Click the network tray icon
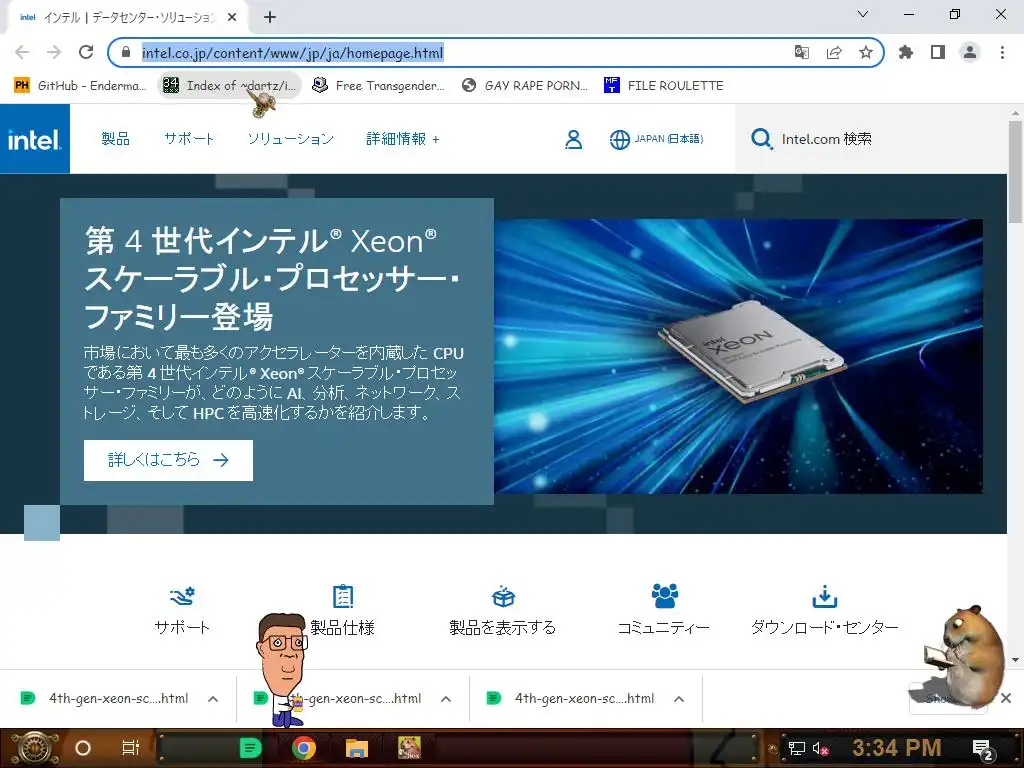The image size is (1024, 768). (796, 748)
